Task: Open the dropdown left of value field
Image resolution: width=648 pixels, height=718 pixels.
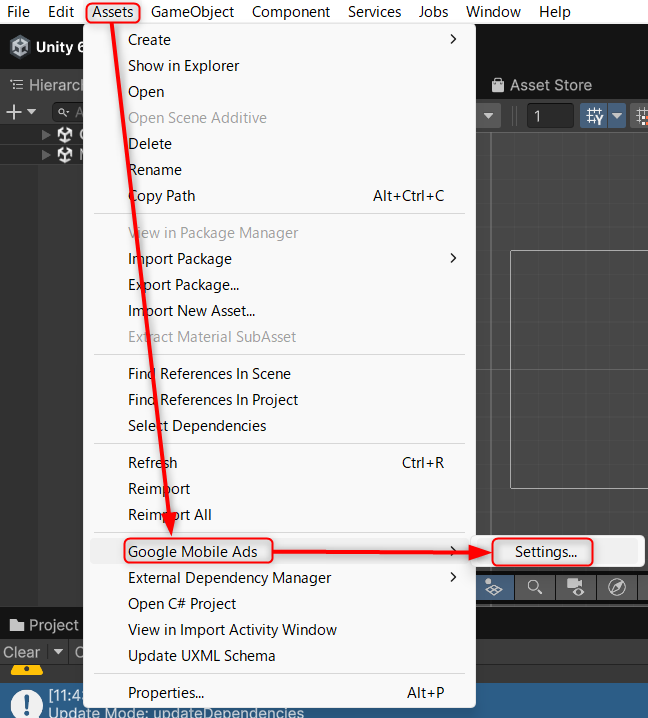Action: pos(489,116)
